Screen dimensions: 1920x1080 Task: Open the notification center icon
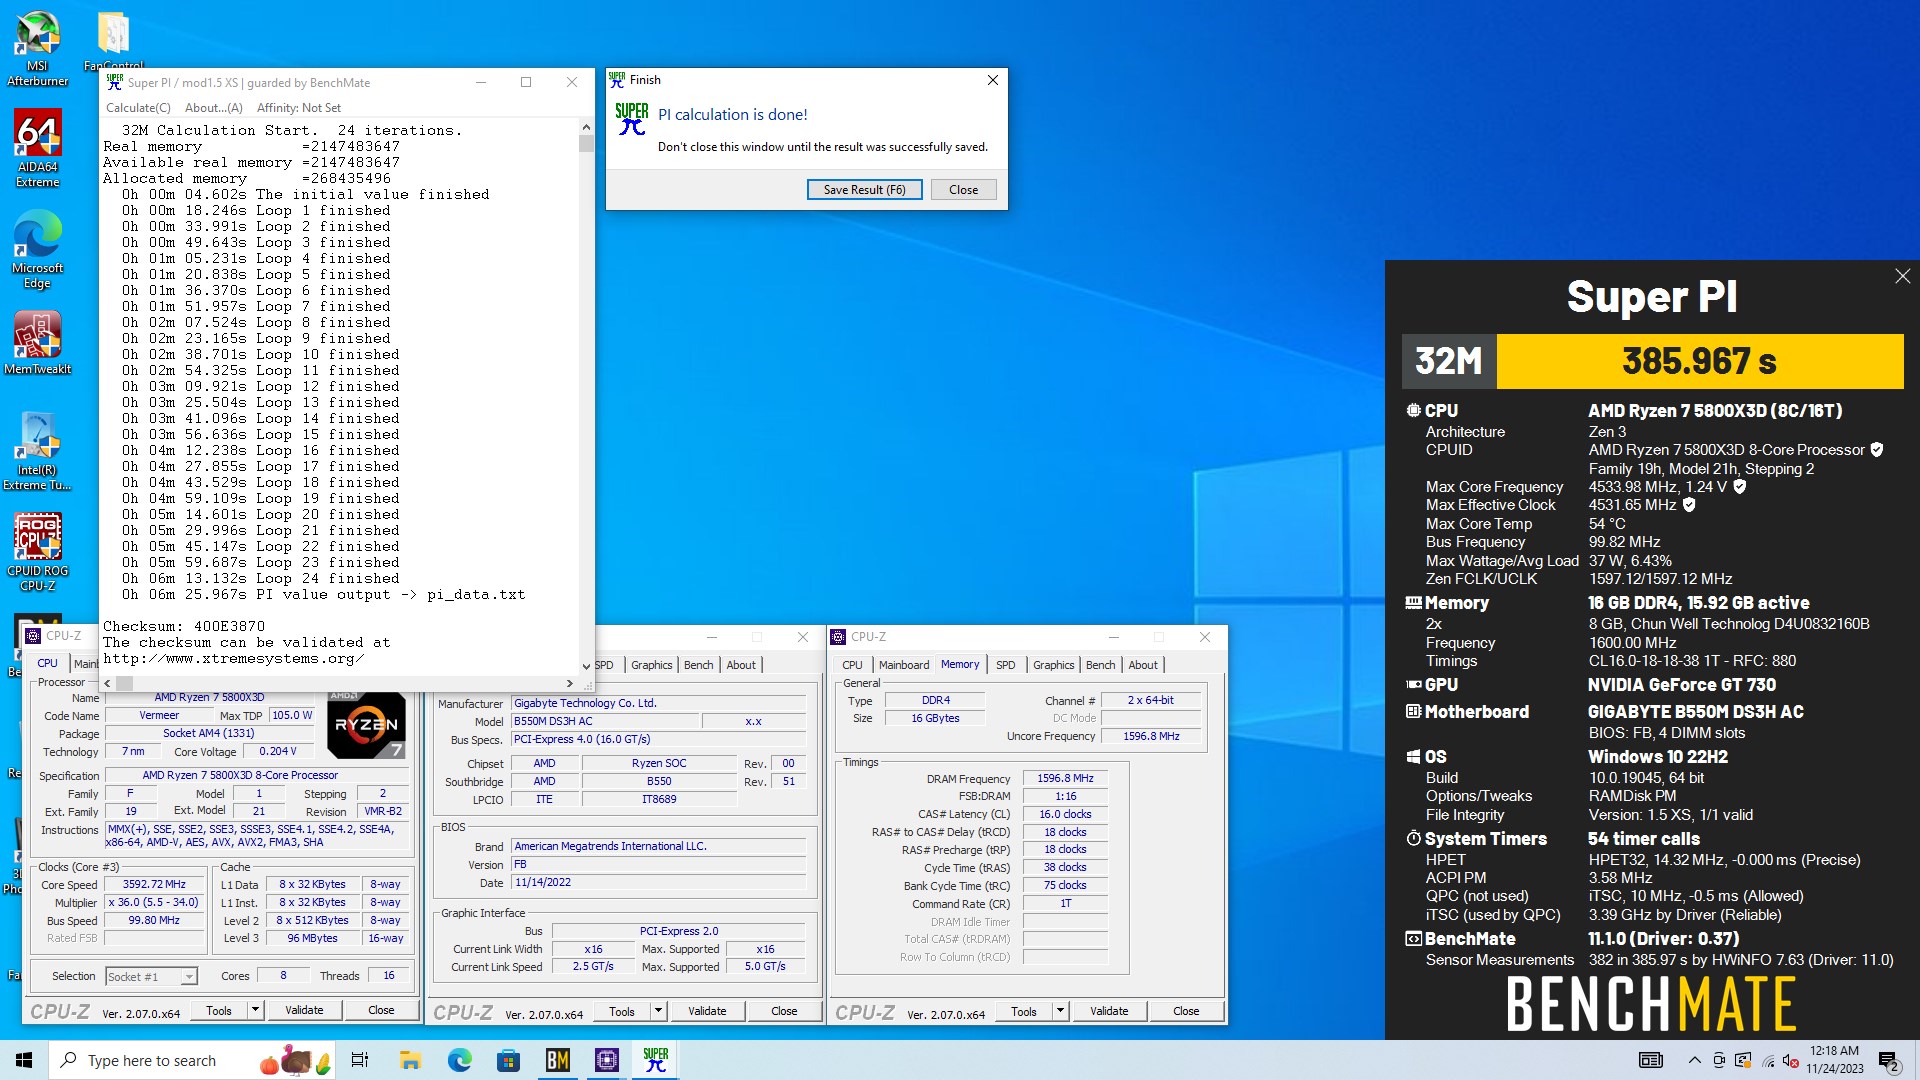(x=1889, y=1061)
